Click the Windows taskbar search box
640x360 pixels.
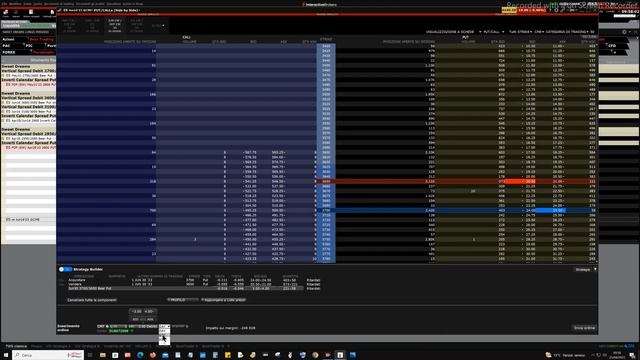[48, 355]
